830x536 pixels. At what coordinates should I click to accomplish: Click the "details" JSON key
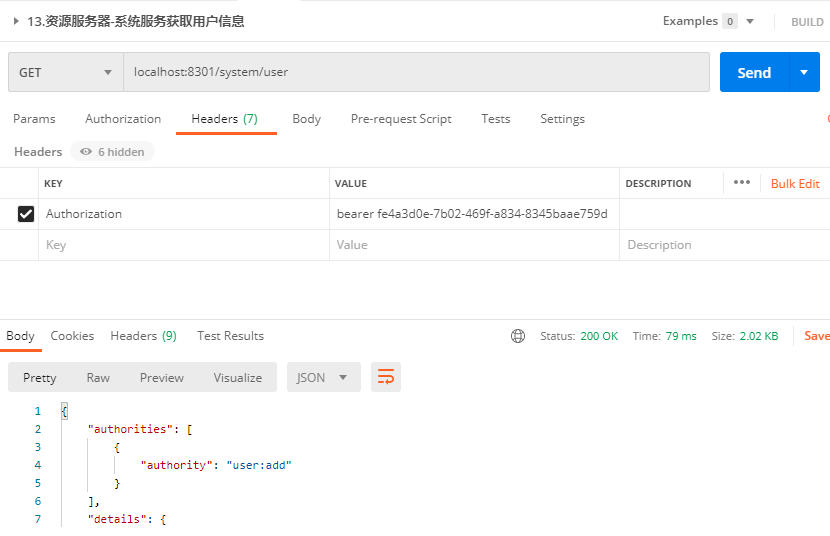click(x=117, y=519)
